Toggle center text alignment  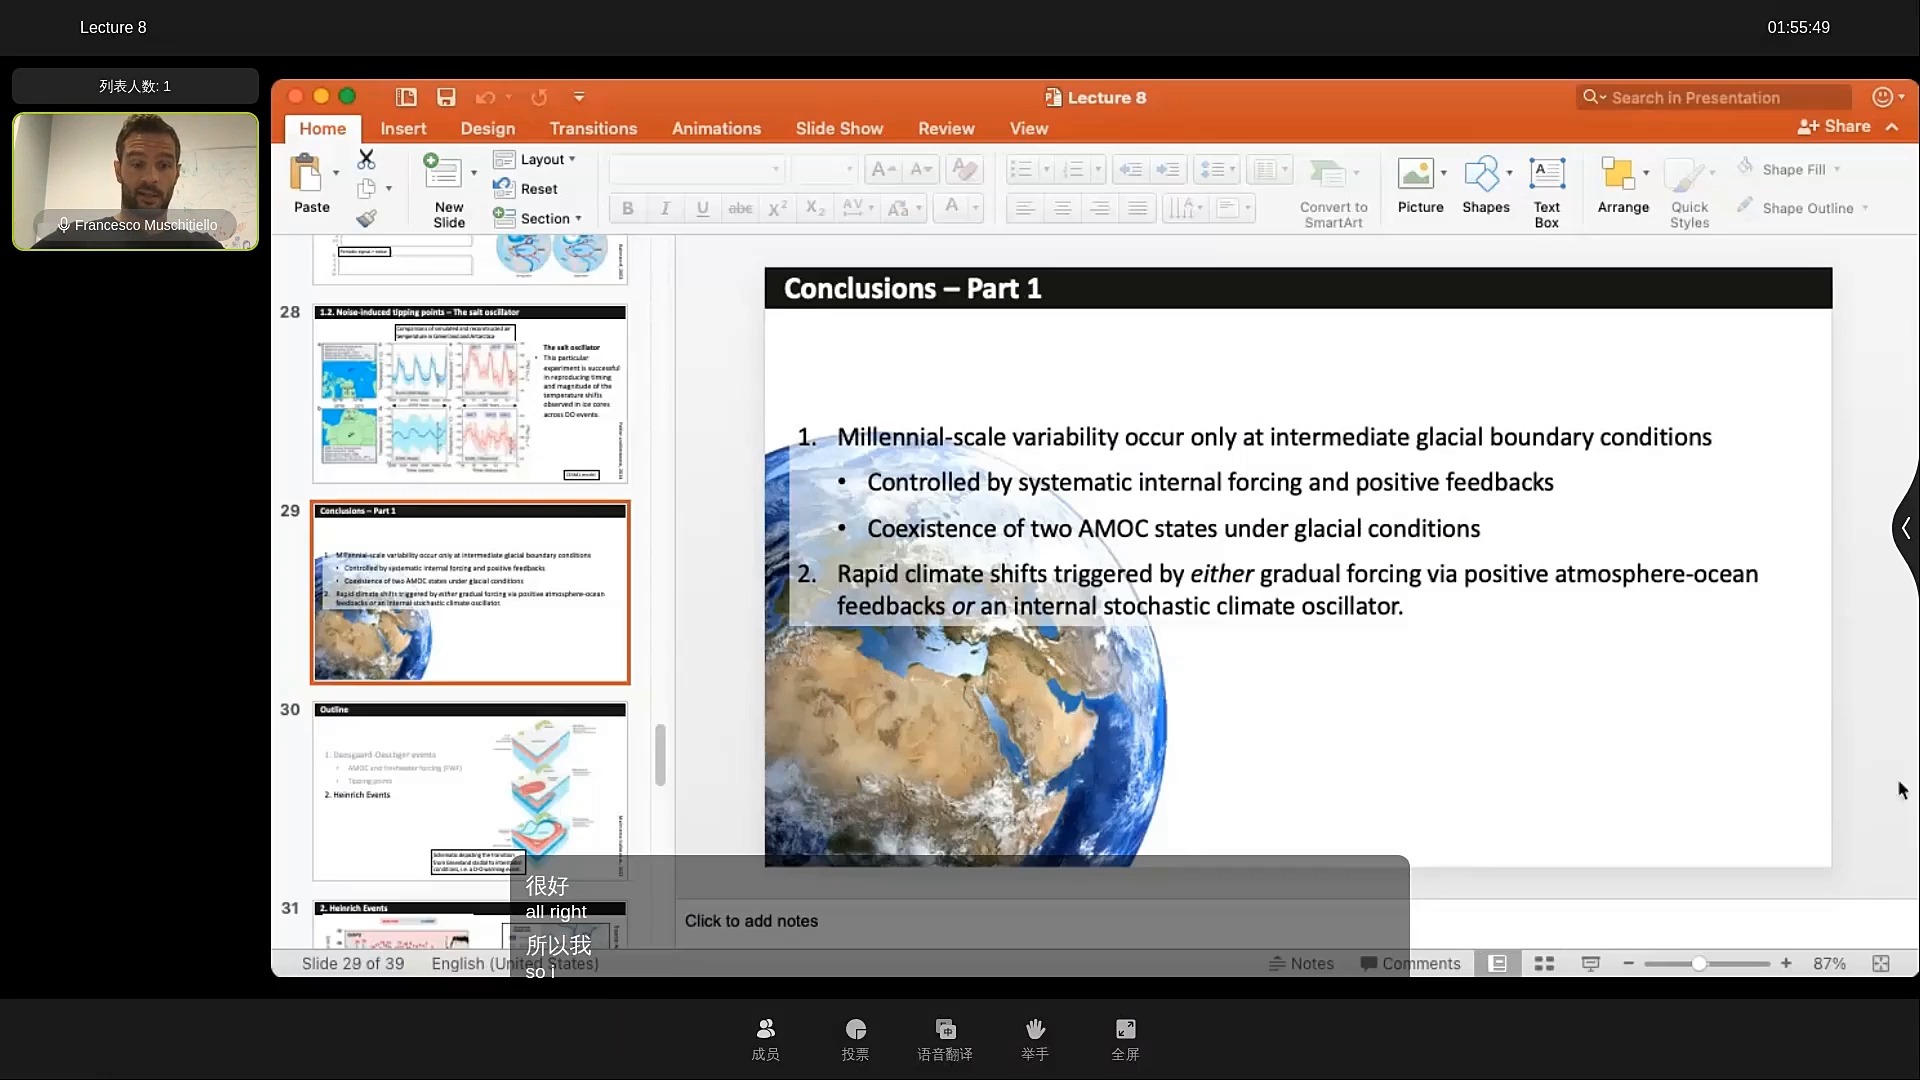(x=1062, y=208)
